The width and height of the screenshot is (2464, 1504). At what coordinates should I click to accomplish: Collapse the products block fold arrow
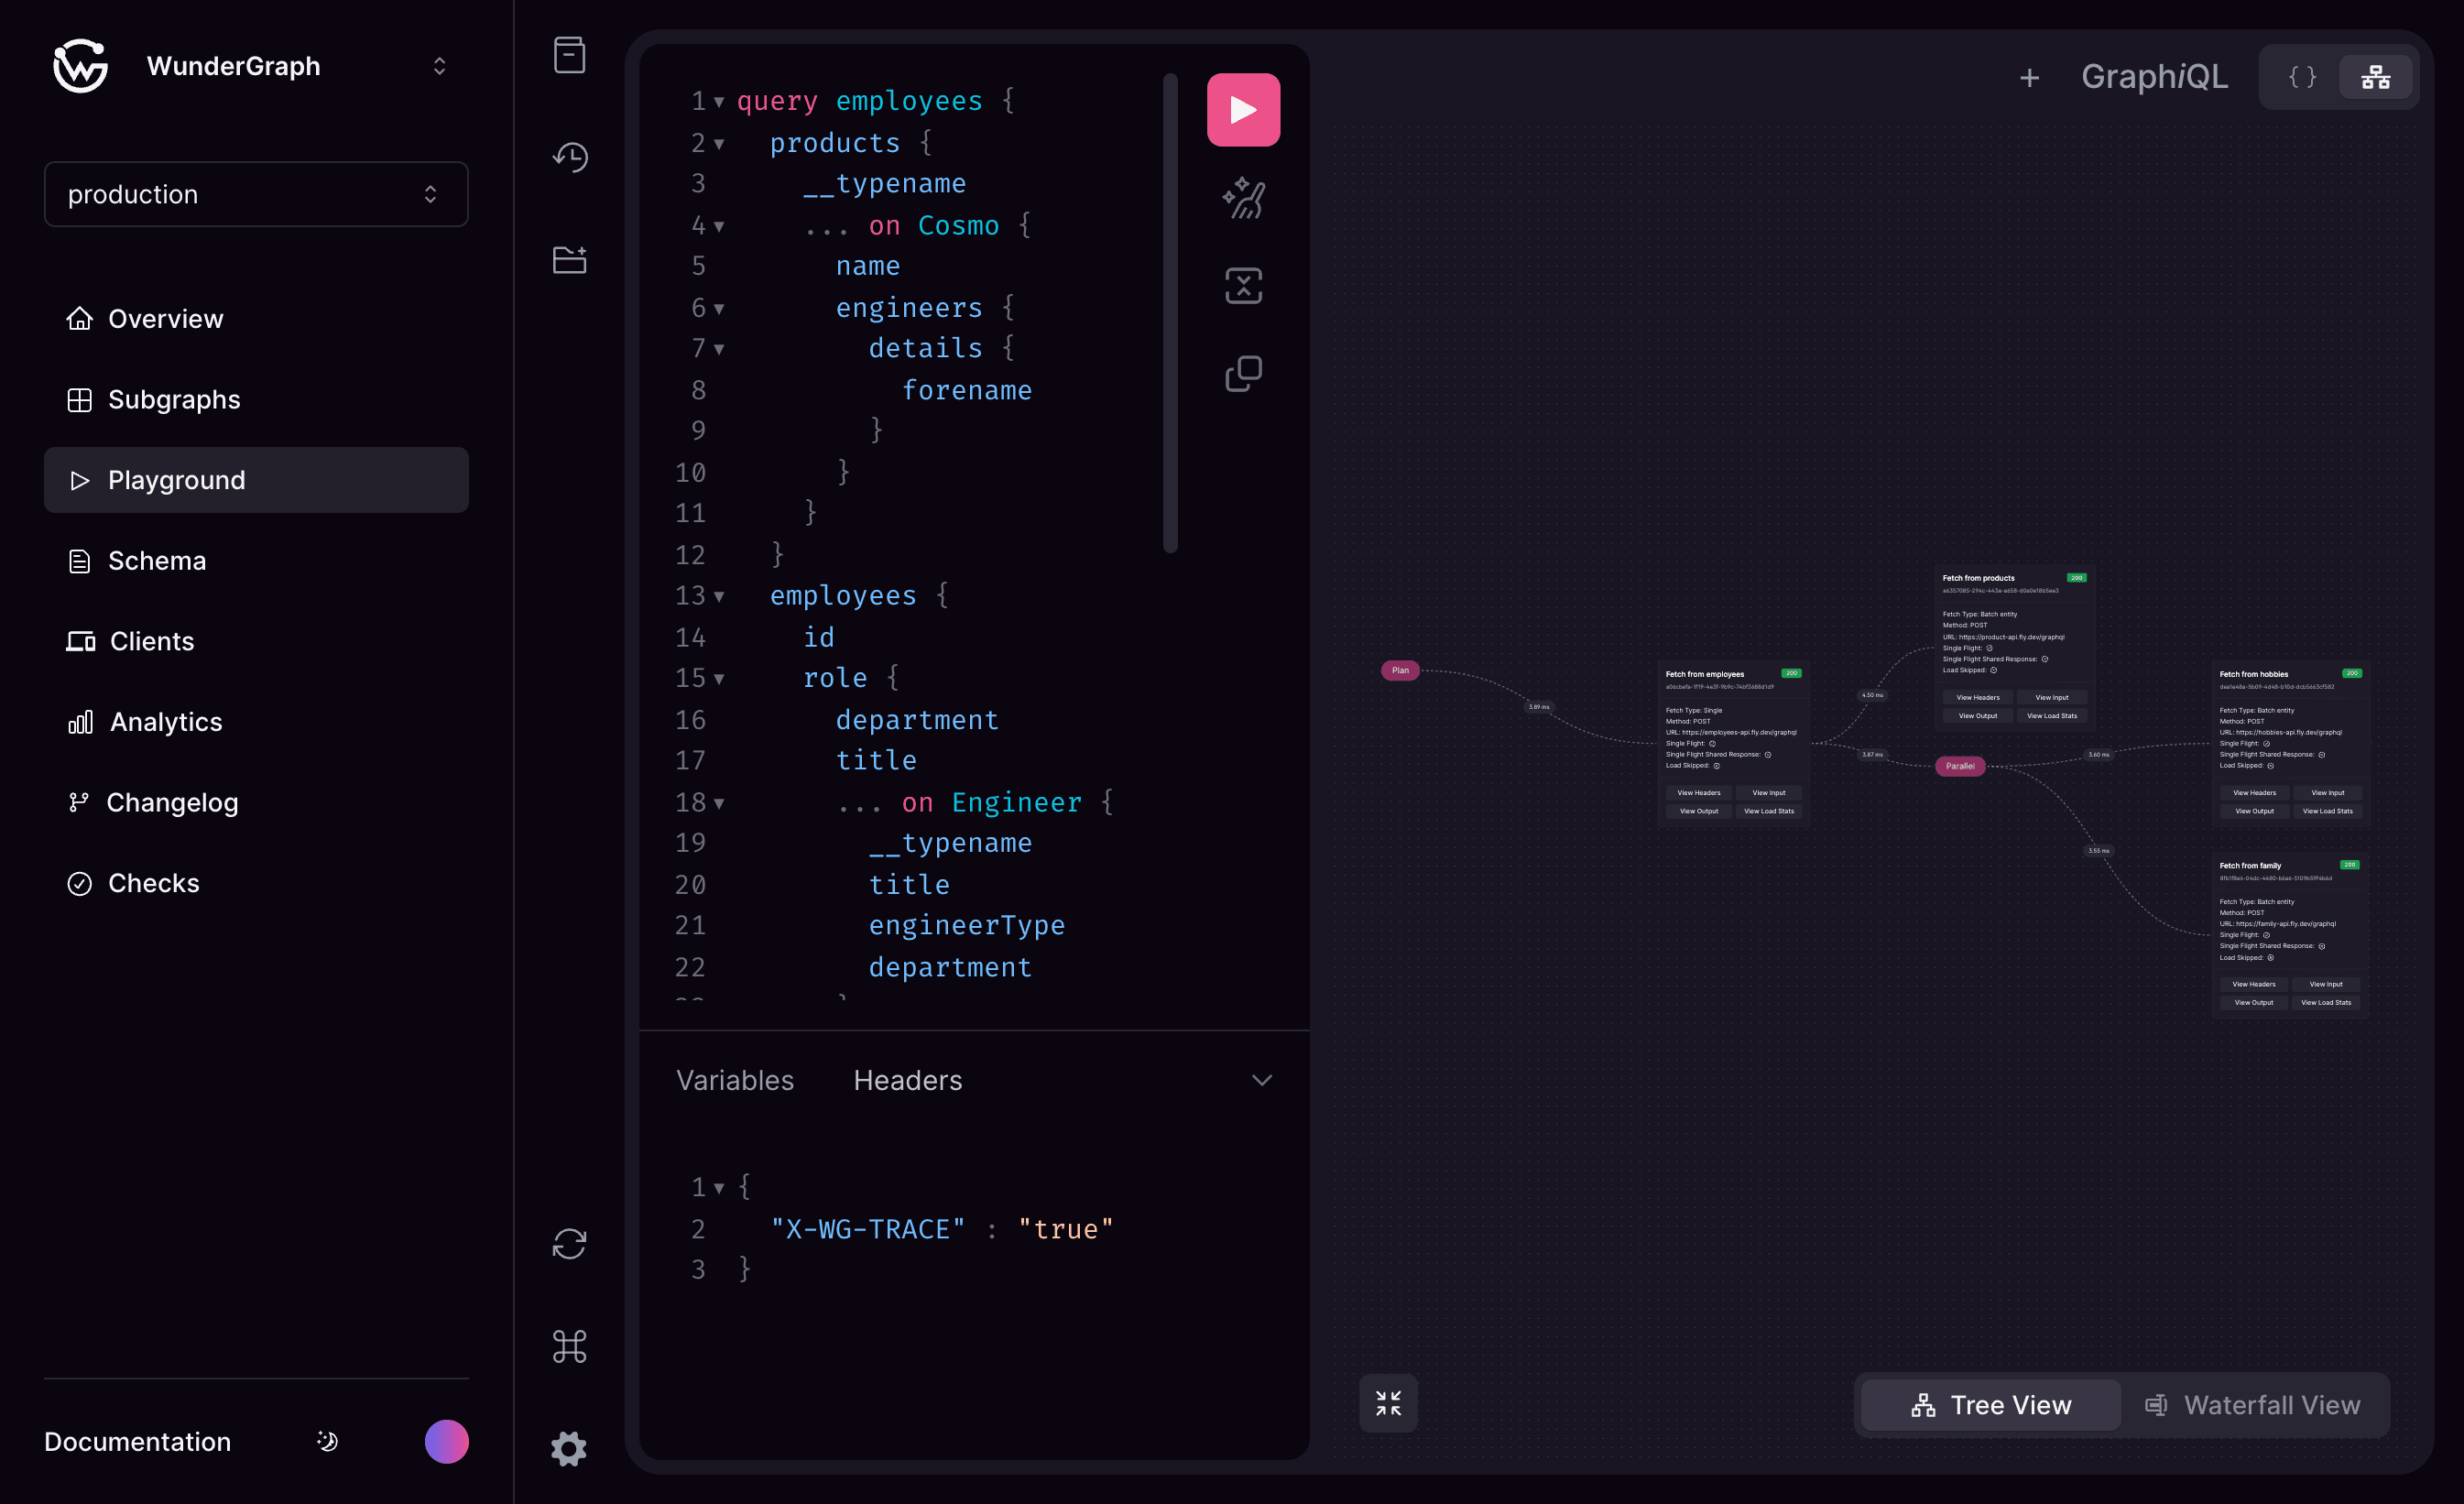719,144
